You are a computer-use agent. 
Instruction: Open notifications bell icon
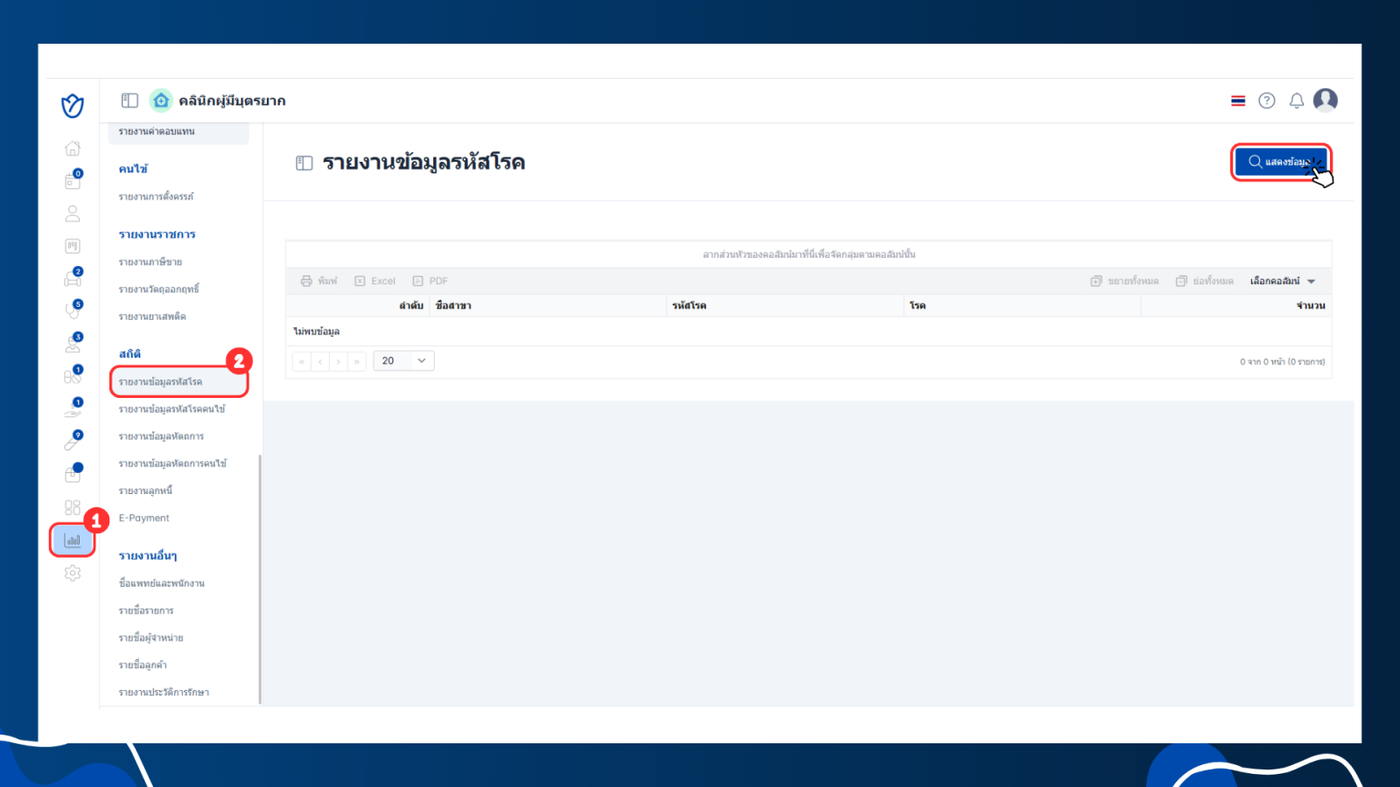point(1296,100)
